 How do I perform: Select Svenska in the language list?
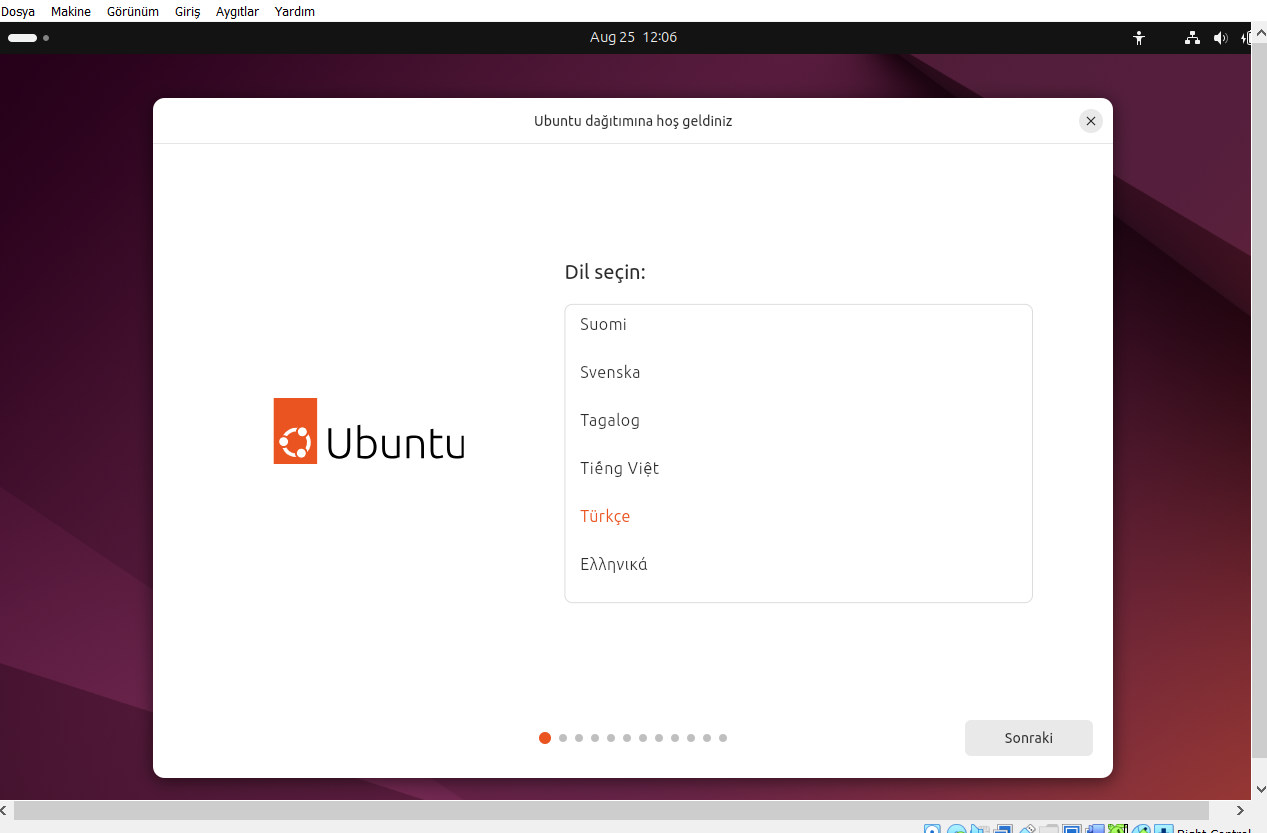point(798,372)
